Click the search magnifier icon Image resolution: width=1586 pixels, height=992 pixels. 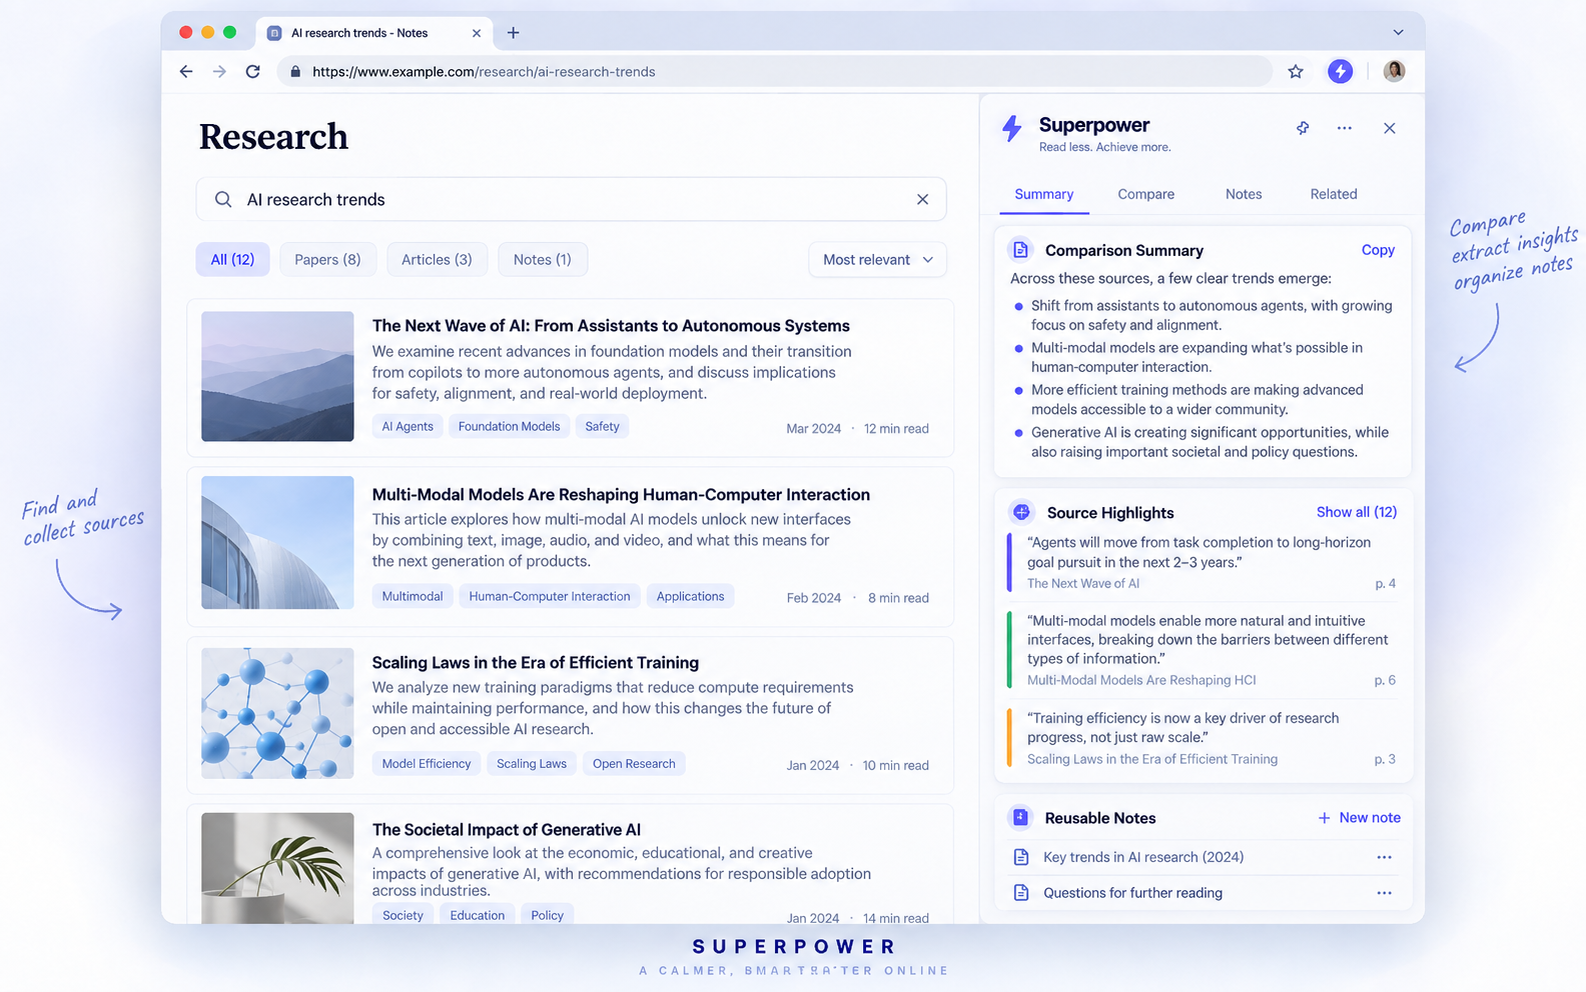coord(223,199)
